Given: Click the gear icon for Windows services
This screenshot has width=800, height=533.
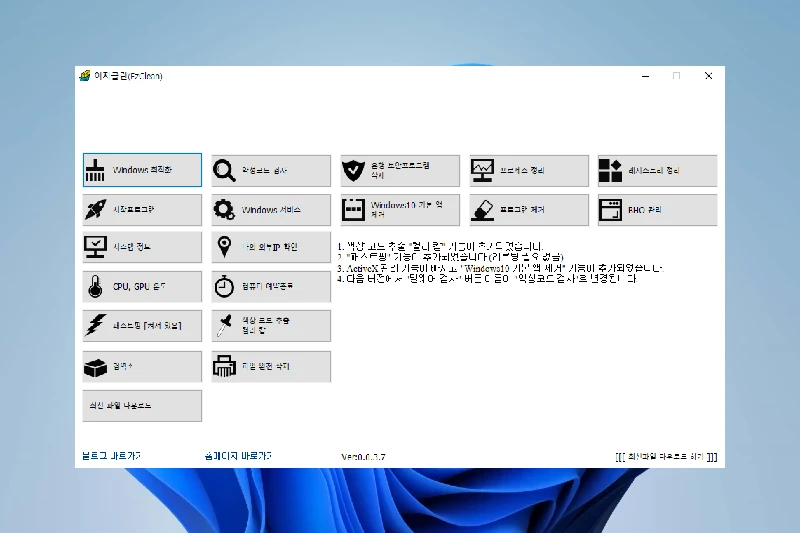Looking at the screenshot, I should pos(225,210).
